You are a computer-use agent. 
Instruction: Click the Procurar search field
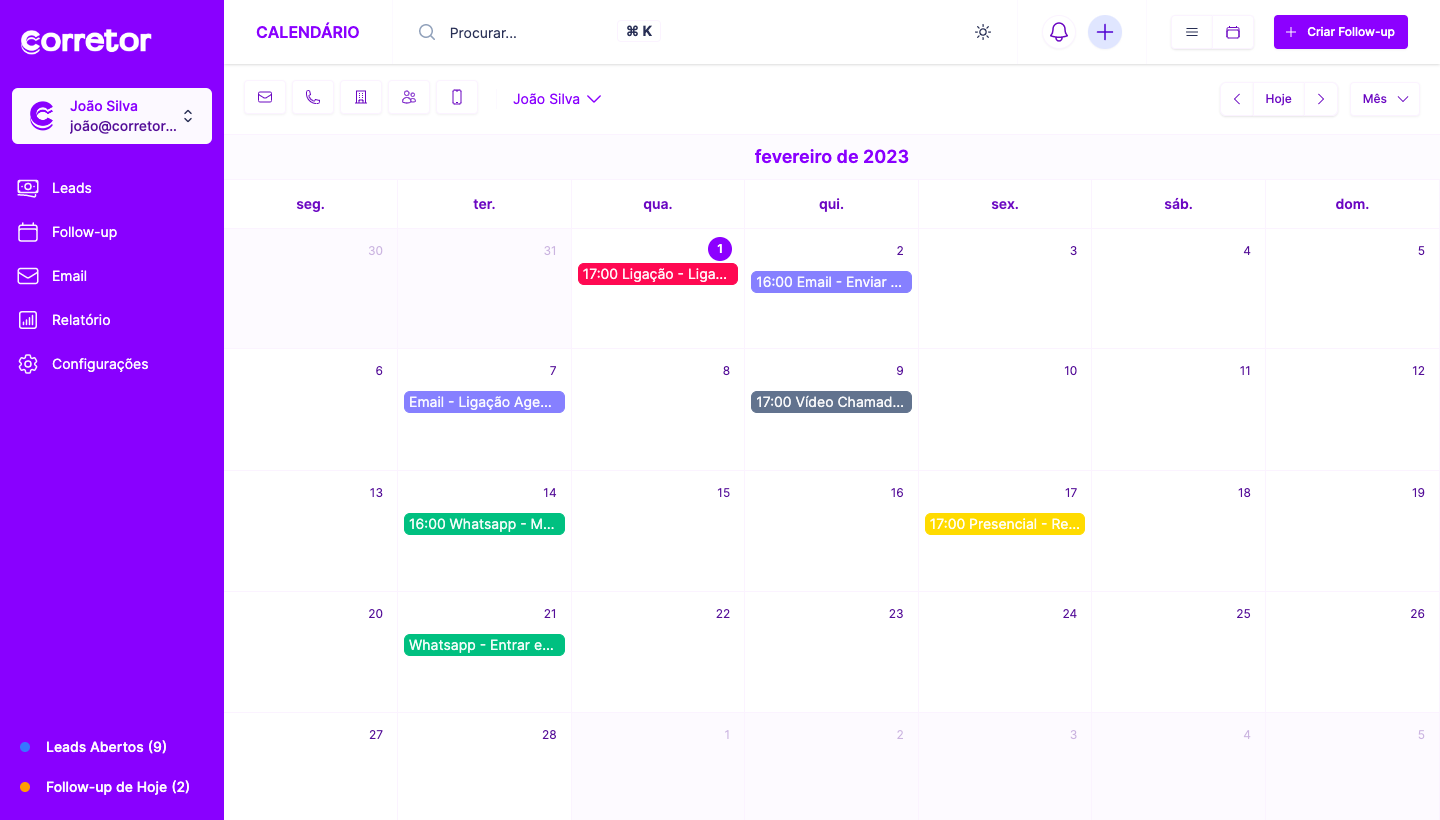tap(530, 32)
